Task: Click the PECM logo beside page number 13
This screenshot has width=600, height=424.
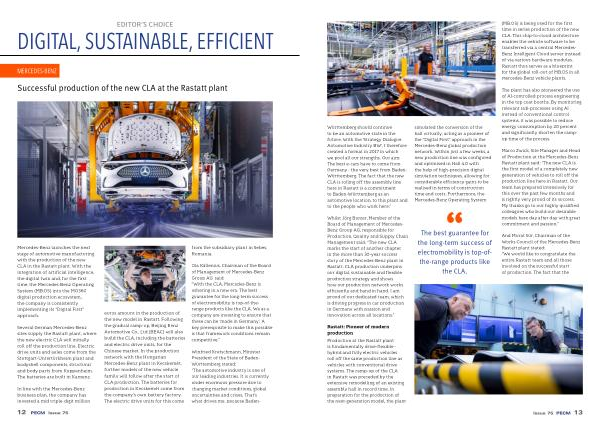Action: (563, 413)
